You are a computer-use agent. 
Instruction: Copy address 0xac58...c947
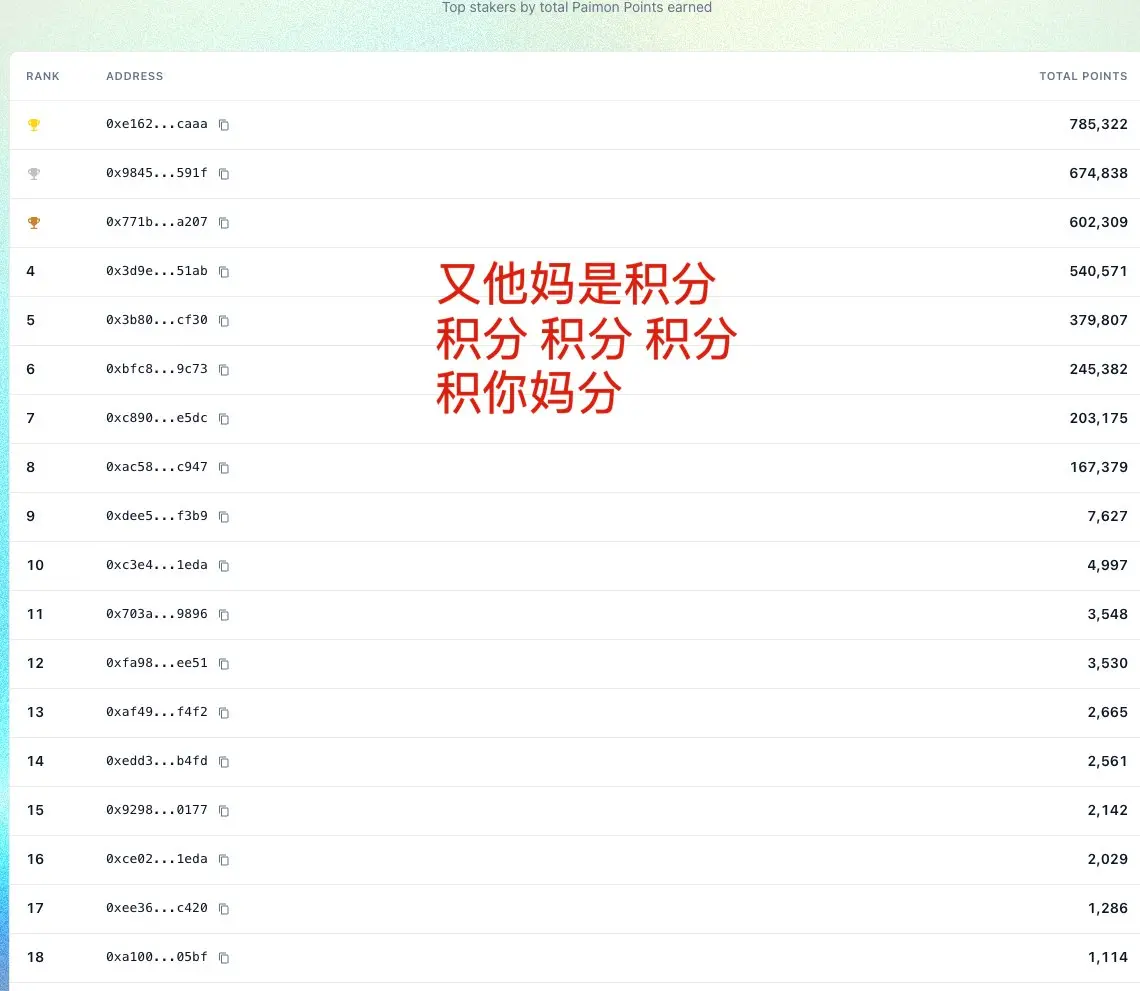[224, 468]
